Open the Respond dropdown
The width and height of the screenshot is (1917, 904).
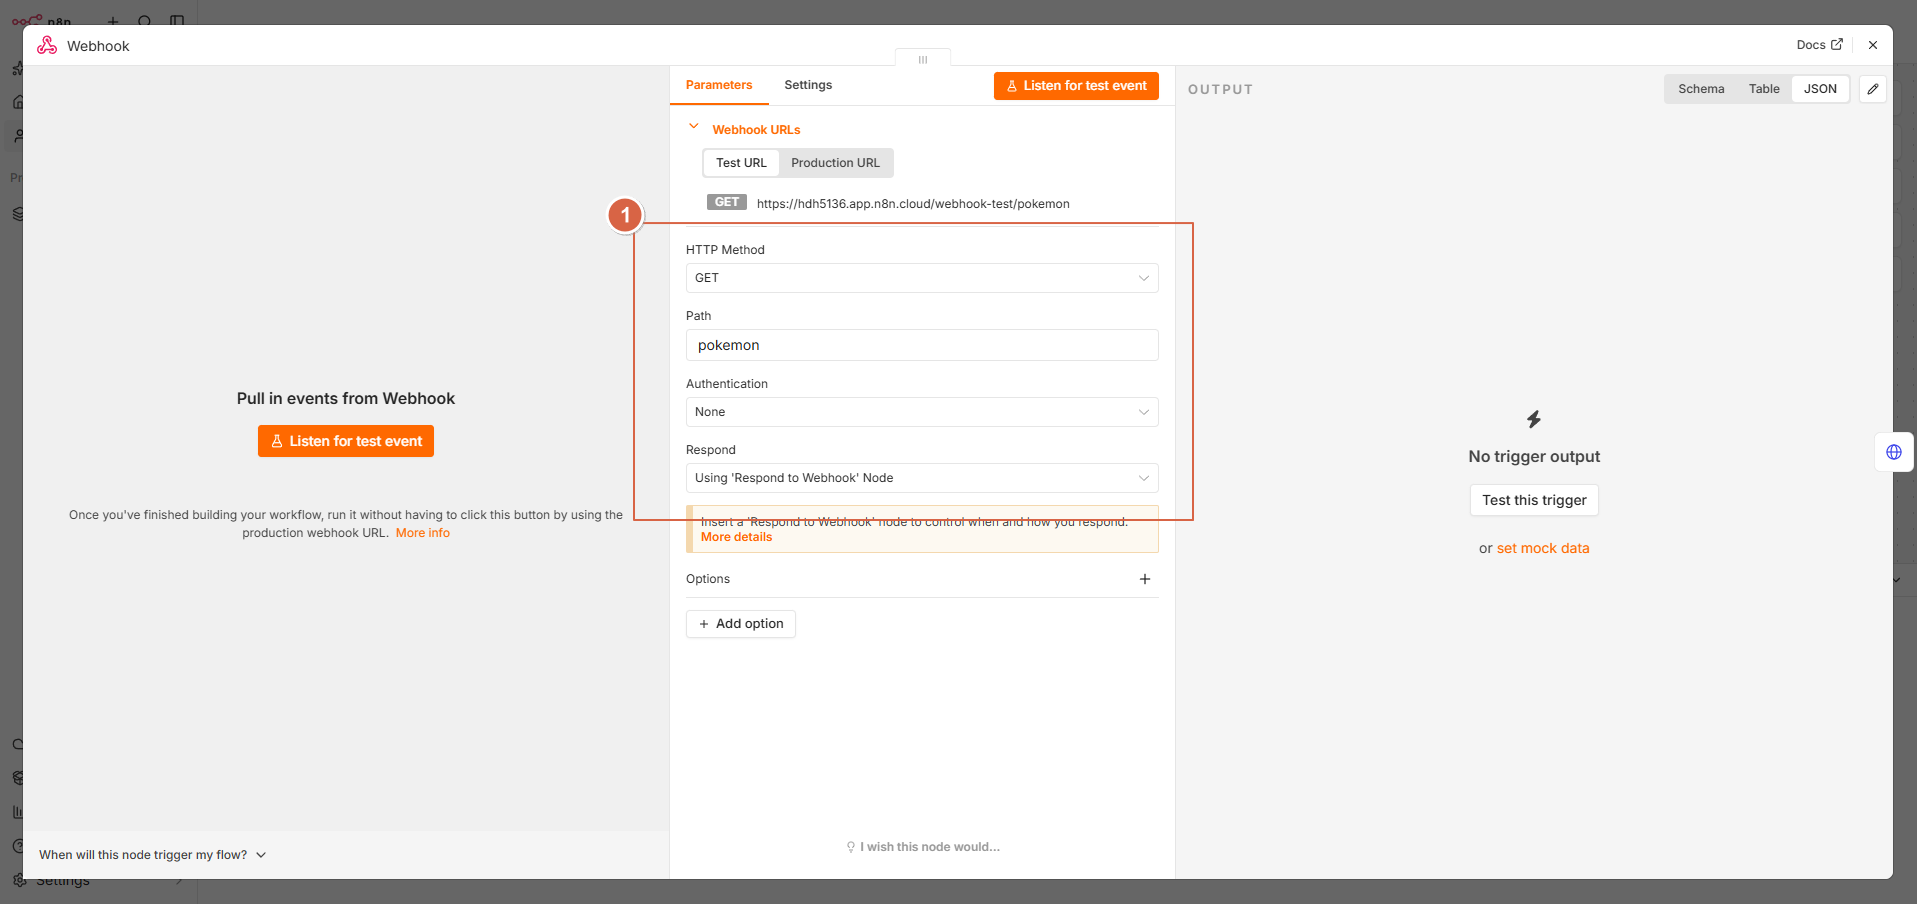pyautogui.click(x=922, y=478)
